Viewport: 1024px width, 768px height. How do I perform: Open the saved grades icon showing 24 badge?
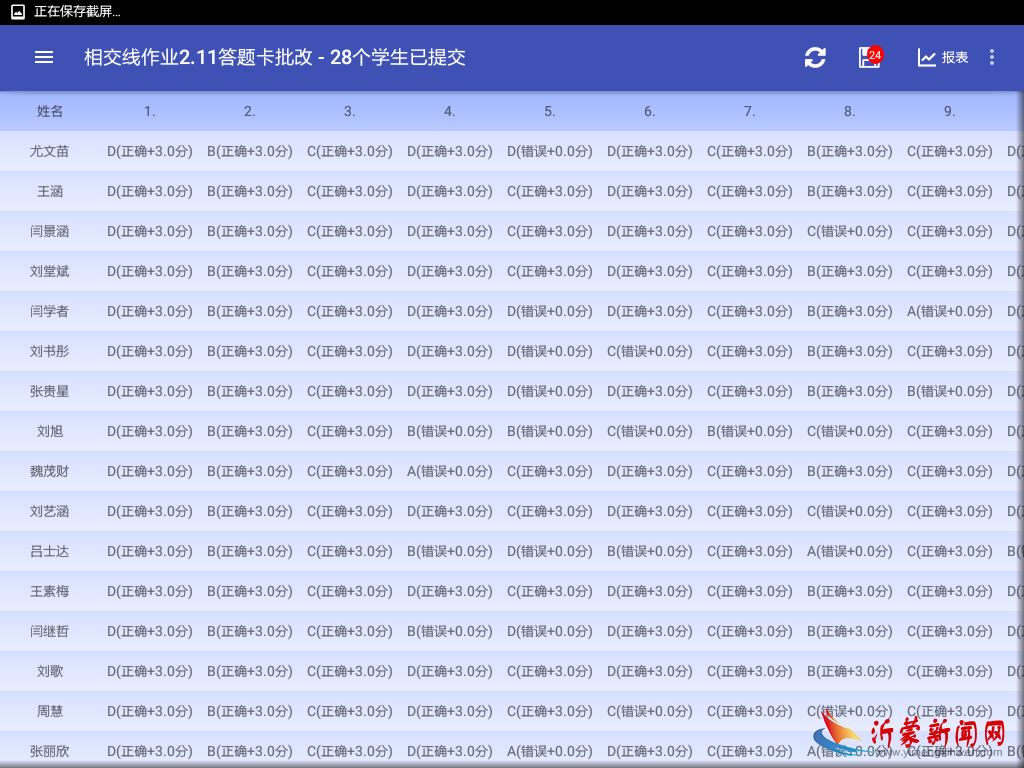(x=869, y=58)
